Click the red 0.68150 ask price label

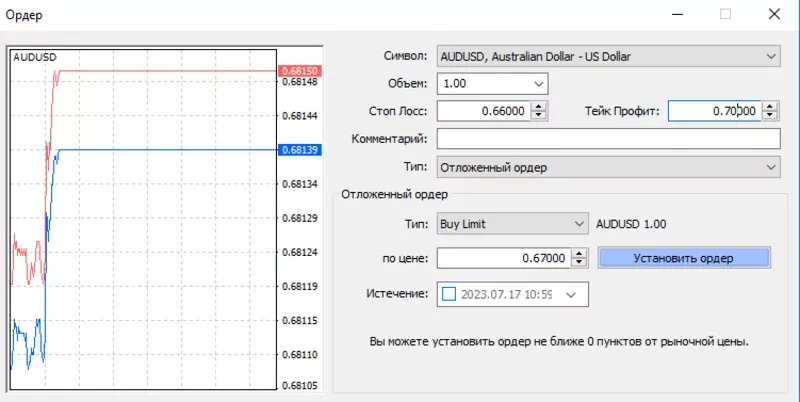[x=300, y=71]
